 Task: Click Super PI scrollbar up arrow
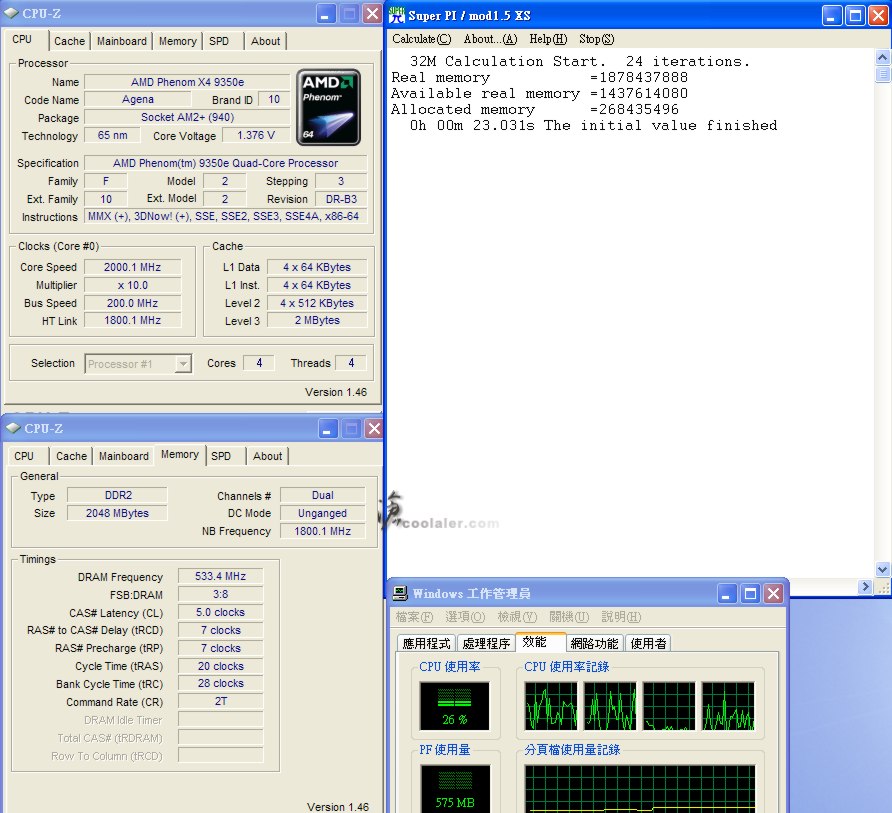[x=882, y=57]
